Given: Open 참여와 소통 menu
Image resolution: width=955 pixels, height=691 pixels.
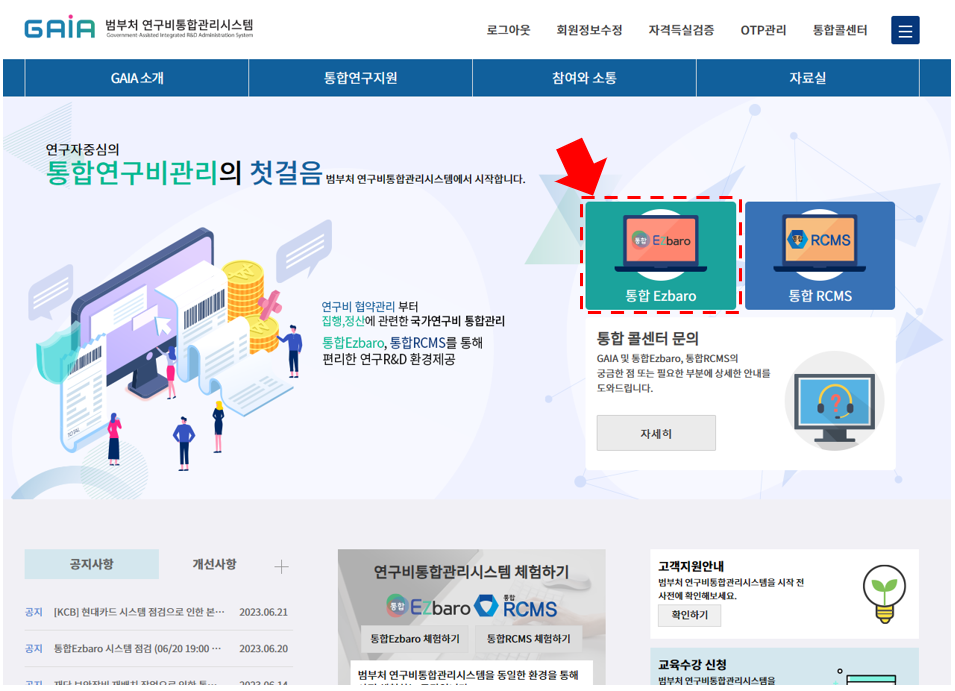Looking at the screenshot, I should [584, 78].
